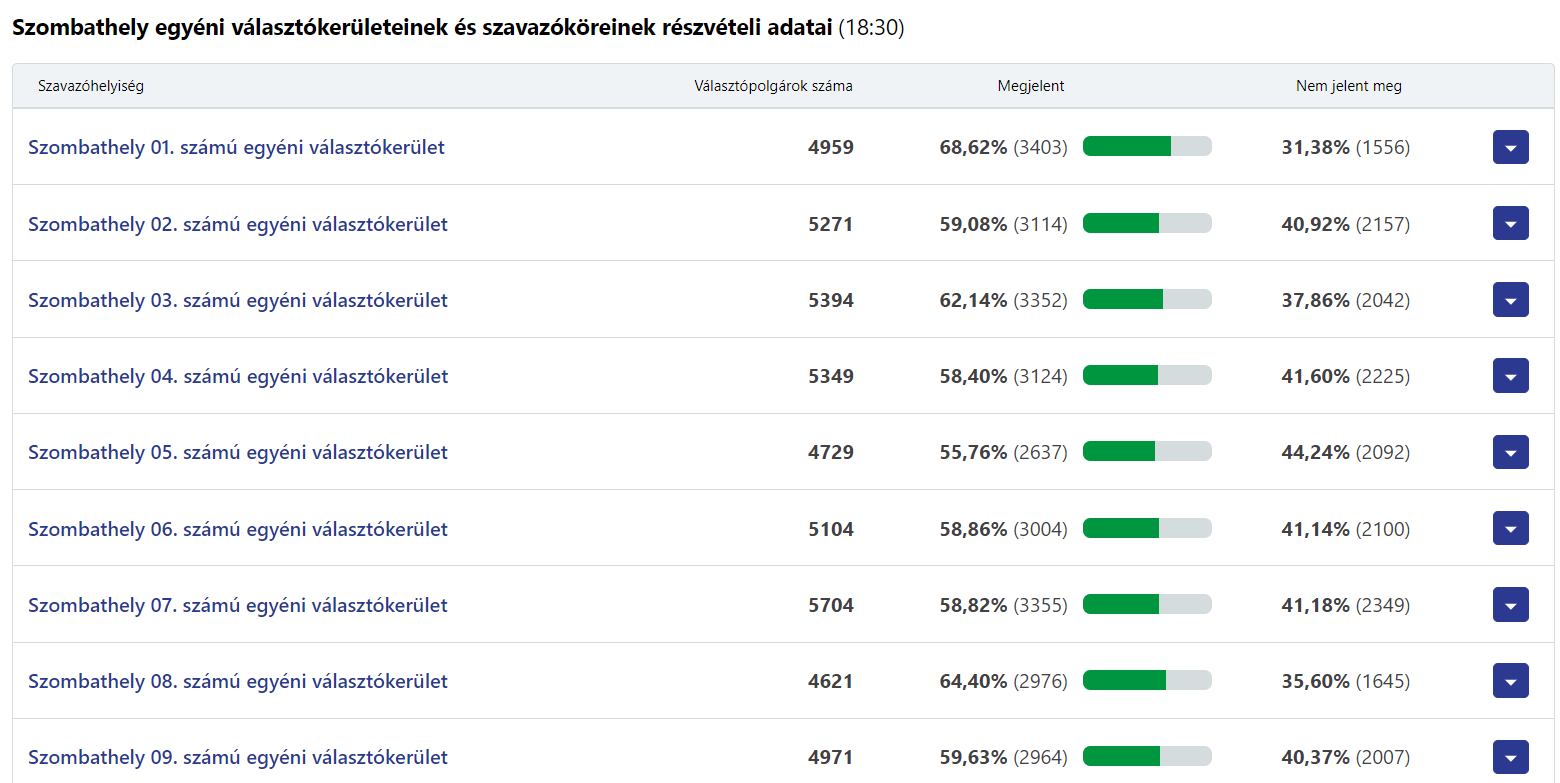Open Szombathely 01. számú egyéni választókerület link
This screenshot has height=783, width=1560.
(x=236, y=148)
